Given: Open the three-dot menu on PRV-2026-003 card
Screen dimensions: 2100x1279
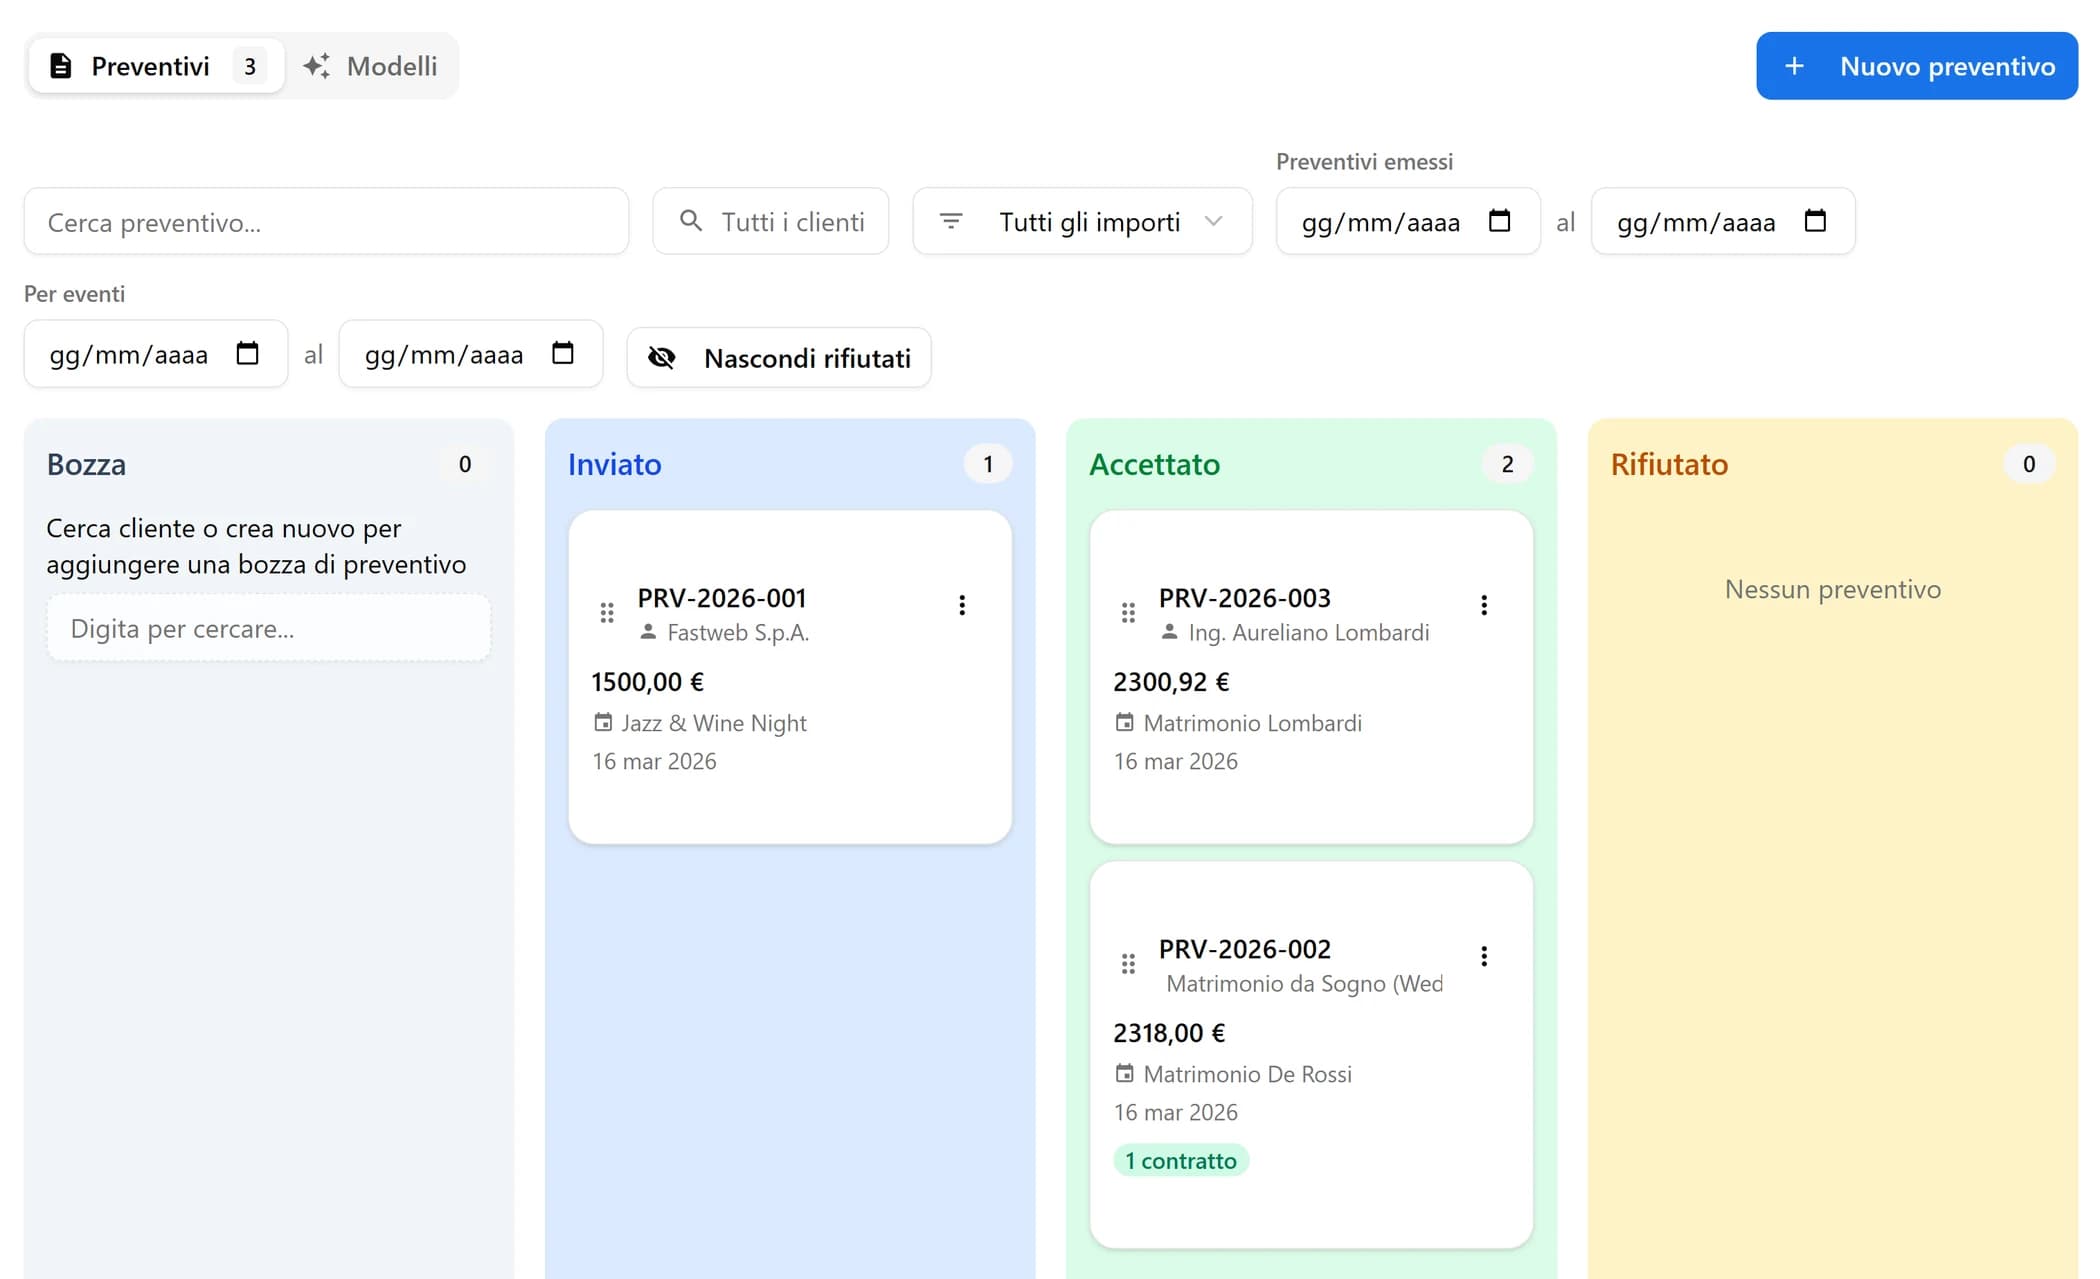Looking at the screenshot, I should coord(1483,604).
